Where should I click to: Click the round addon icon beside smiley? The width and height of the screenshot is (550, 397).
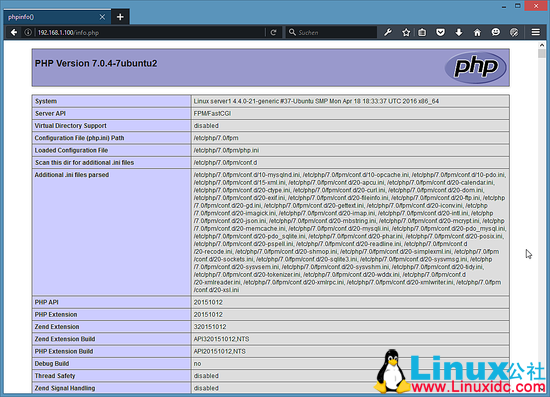tap(514, 33)
